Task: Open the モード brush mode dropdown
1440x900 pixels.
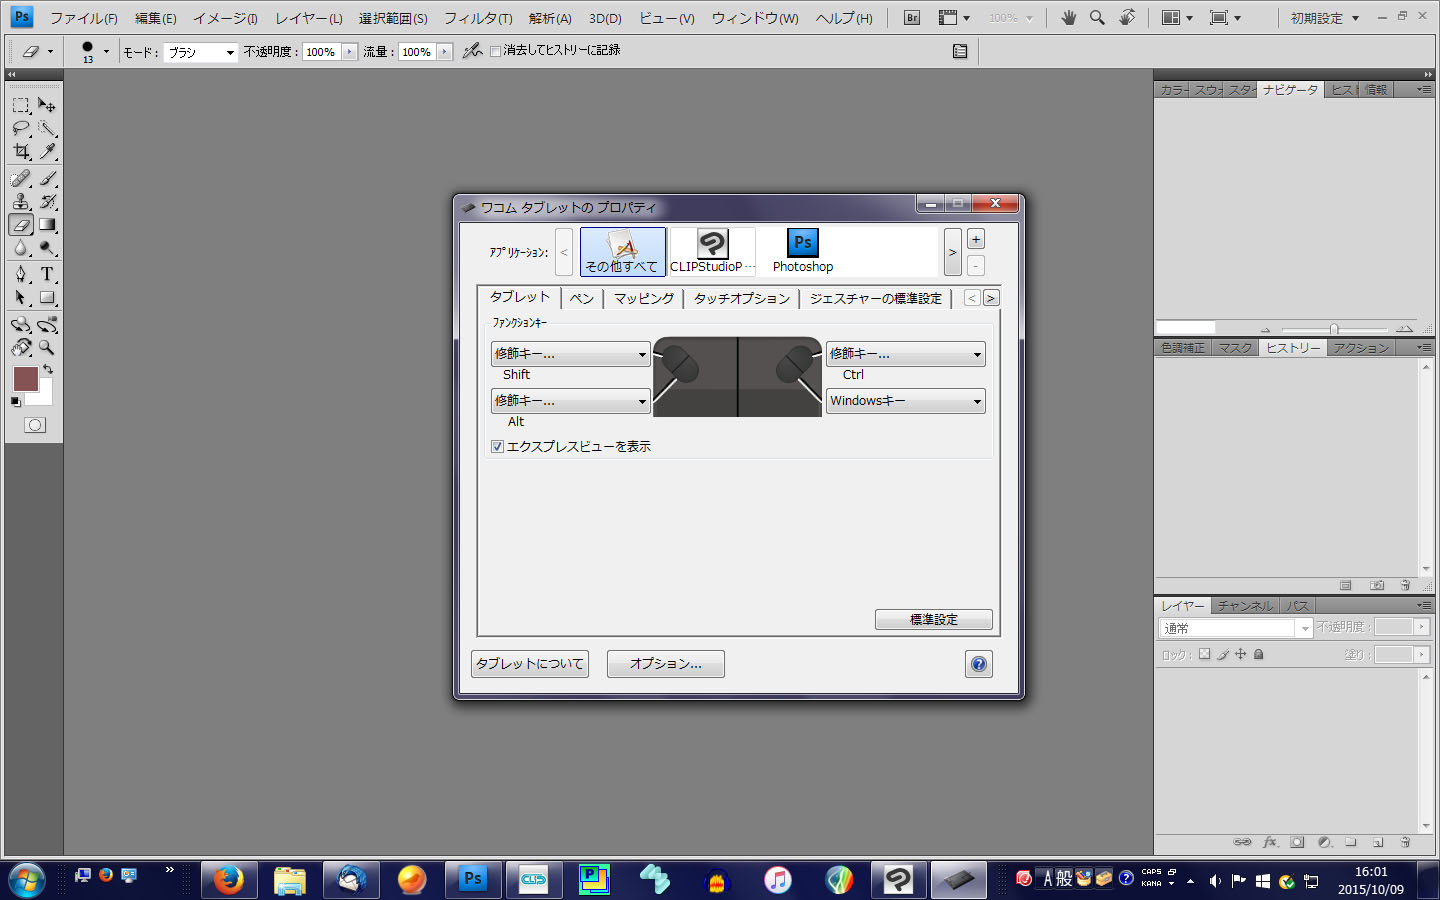Action: pos(200,52)
